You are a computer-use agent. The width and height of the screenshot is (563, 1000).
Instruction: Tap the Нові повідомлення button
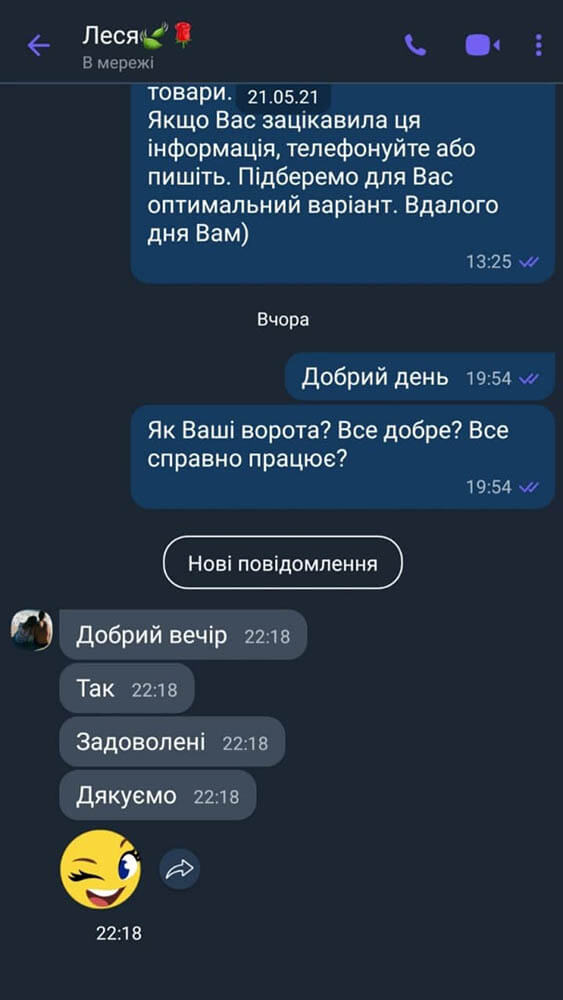click(282, 562)
